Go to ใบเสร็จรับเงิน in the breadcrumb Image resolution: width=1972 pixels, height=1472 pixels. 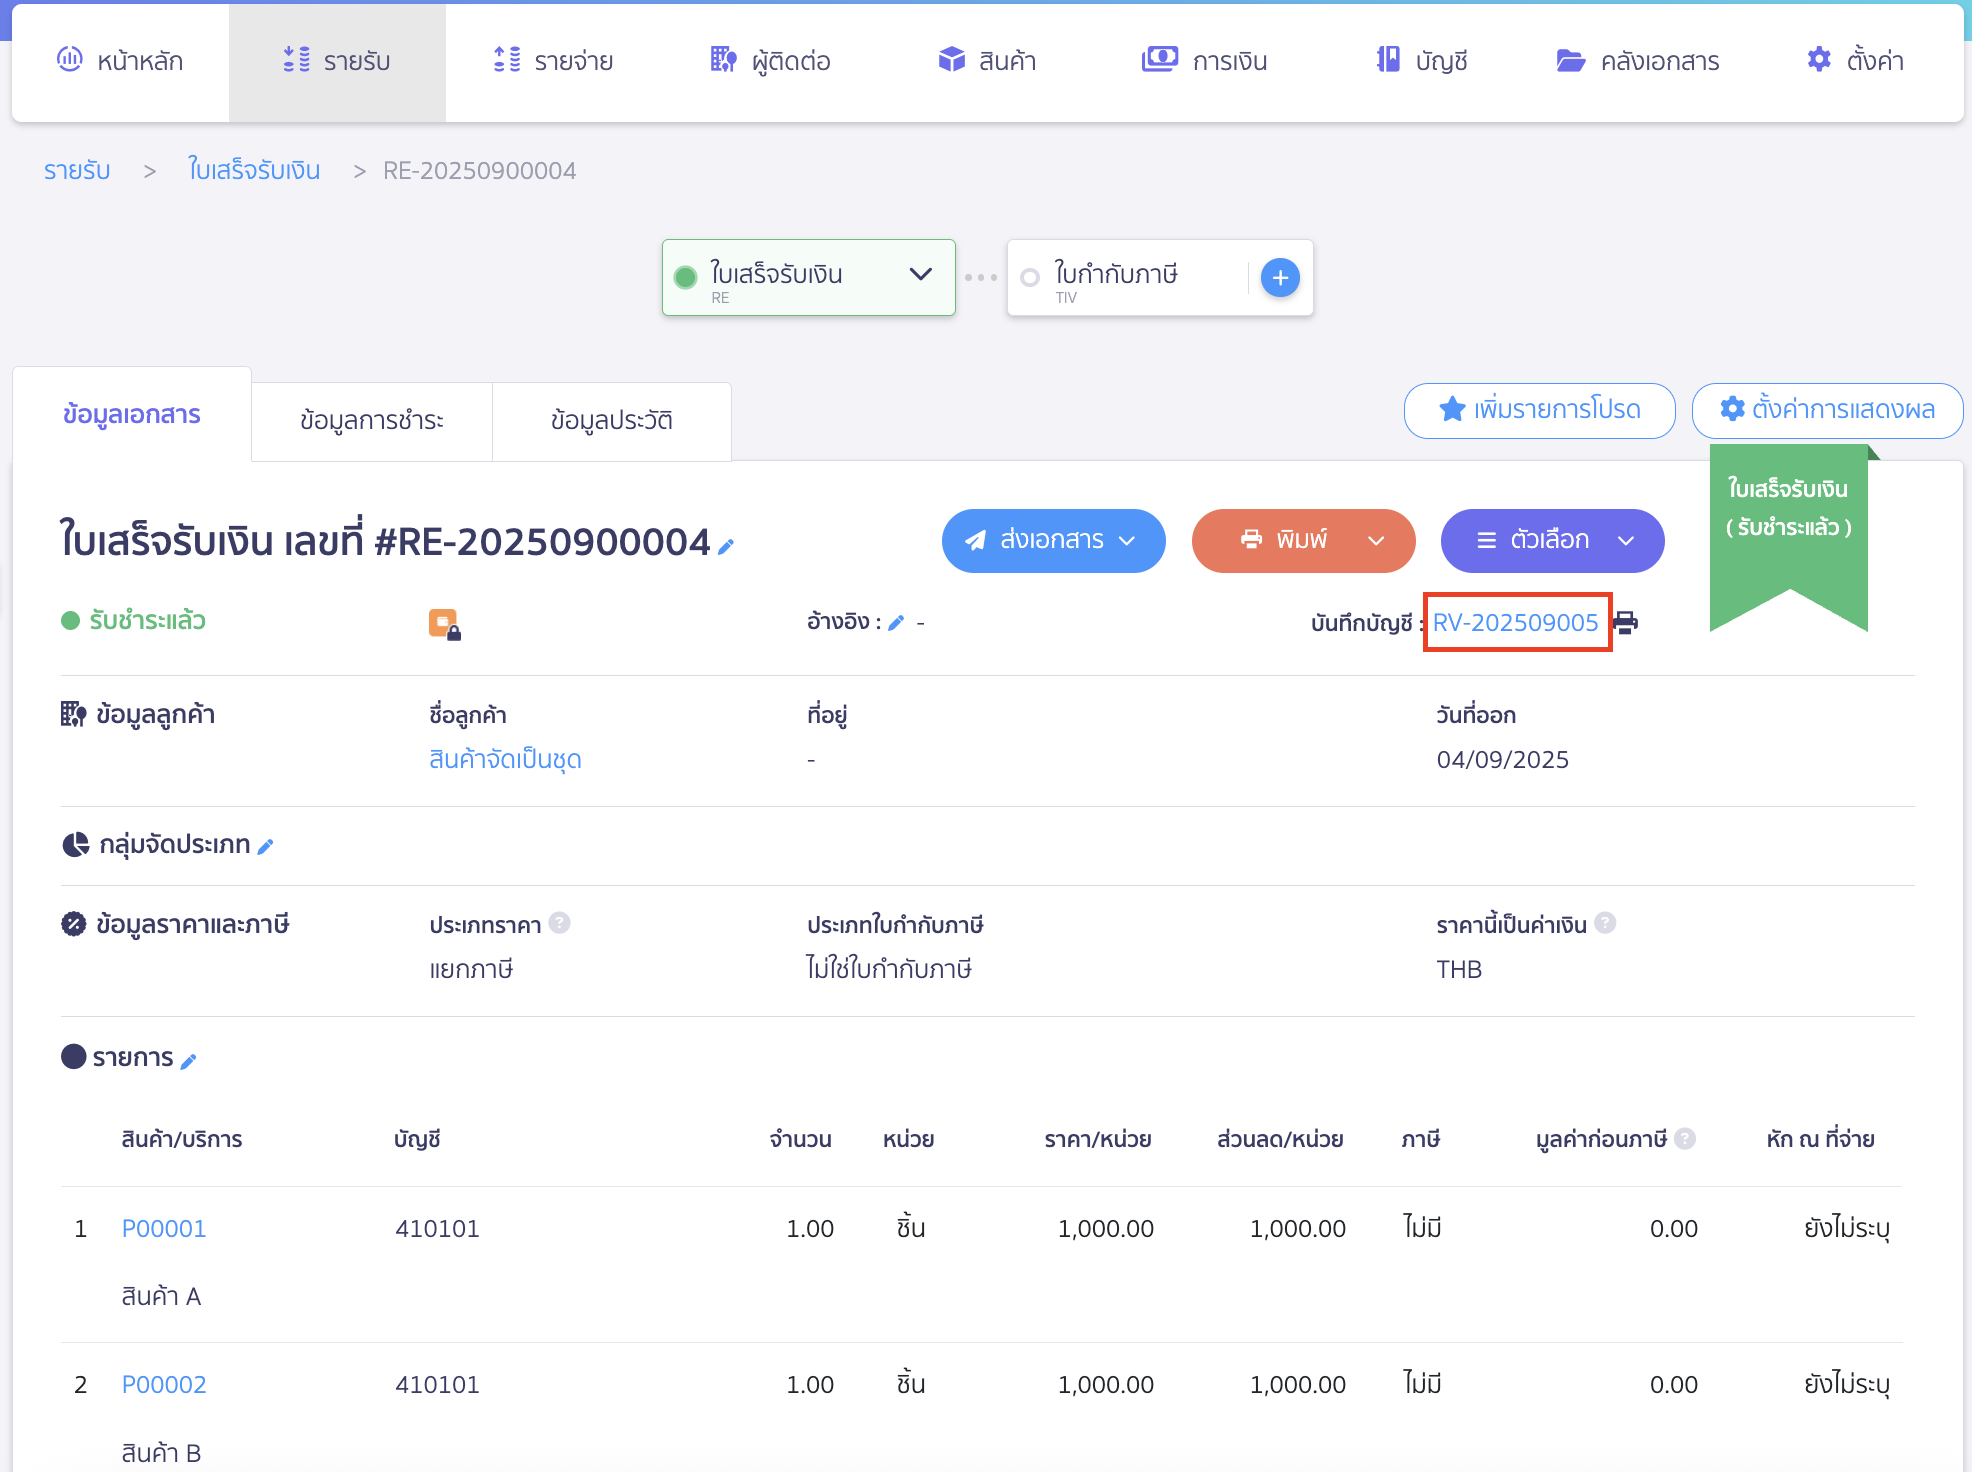(x=254, y=171)
